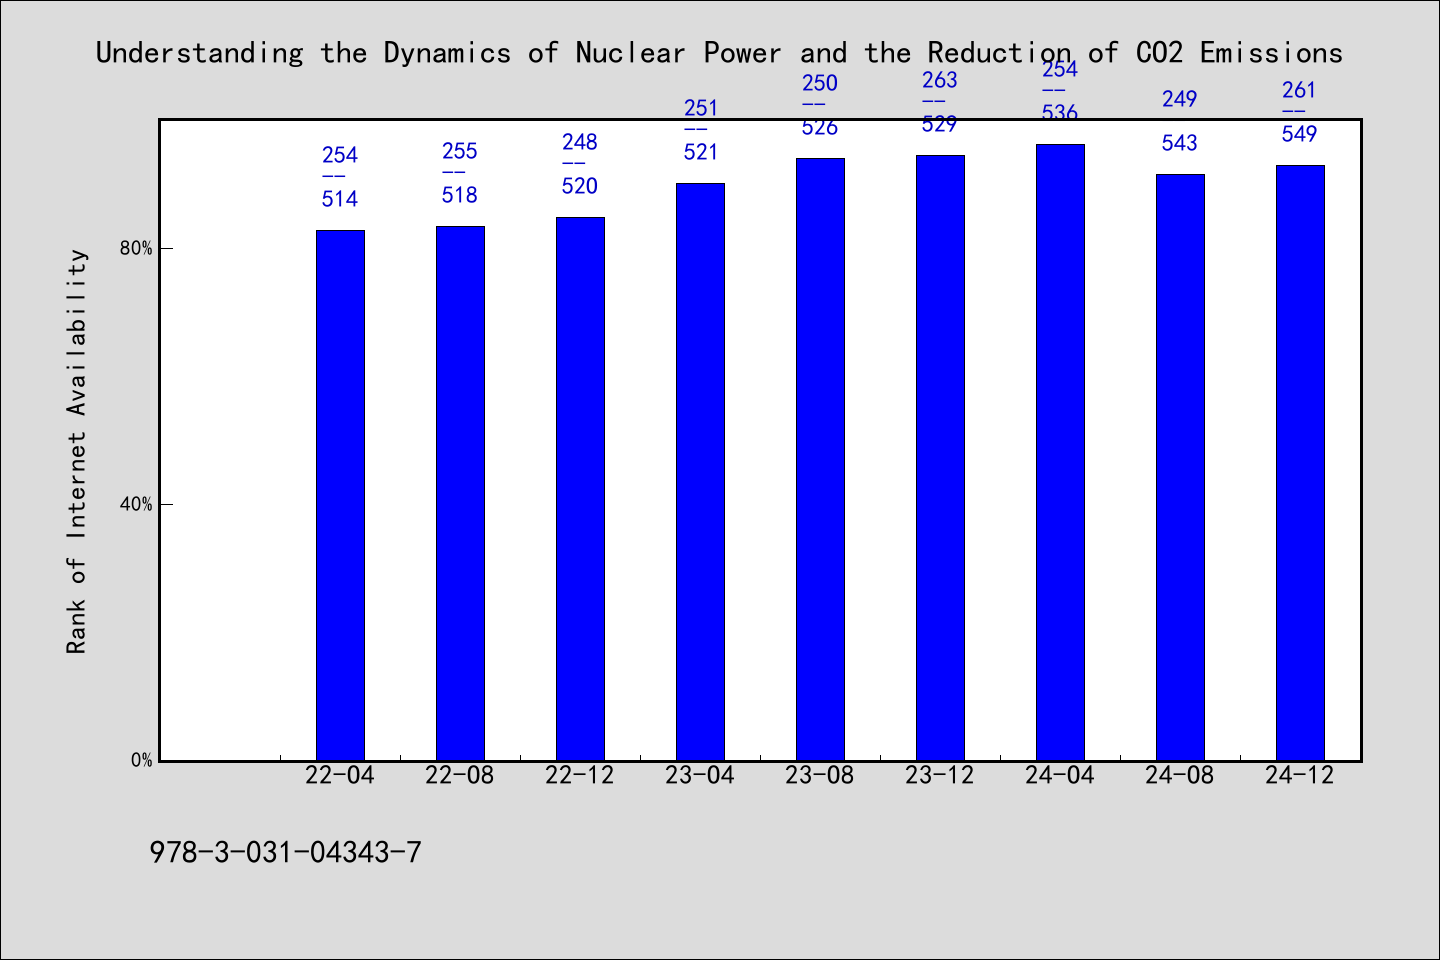
Task: Select the blue bar for 22-12
Action: pyautogui.click(x=580, y=489)
